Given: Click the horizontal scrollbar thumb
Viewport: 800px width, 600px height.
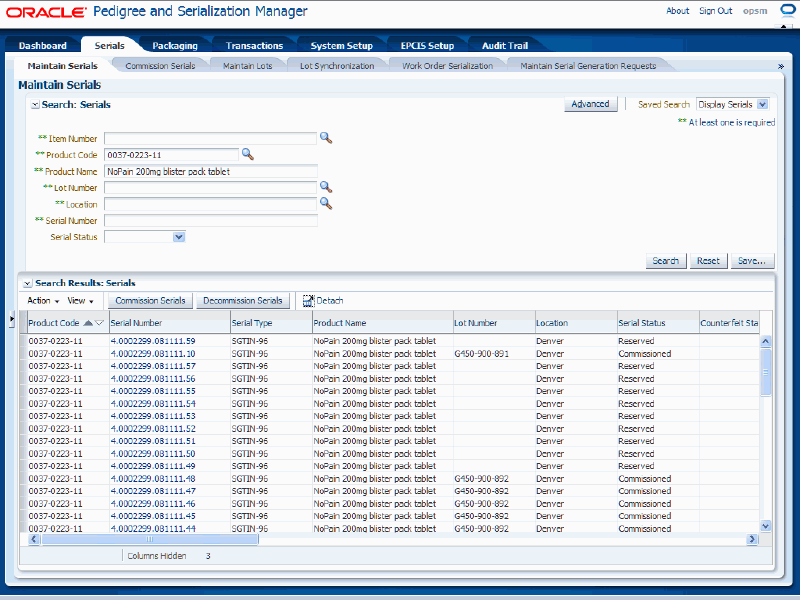Looking at the screenshot, I should click(x=149, y=539).
